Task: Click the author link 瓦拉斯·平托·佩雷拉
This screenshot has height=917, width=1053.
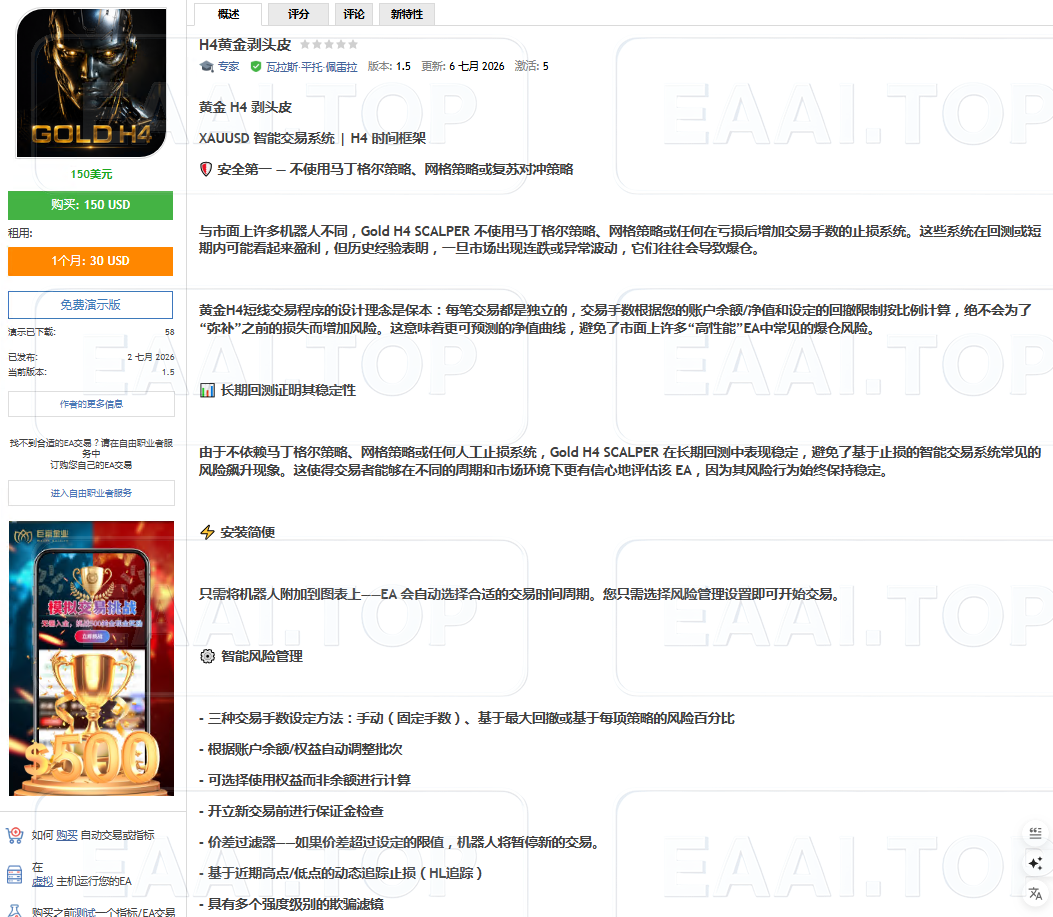Action: 312,67
